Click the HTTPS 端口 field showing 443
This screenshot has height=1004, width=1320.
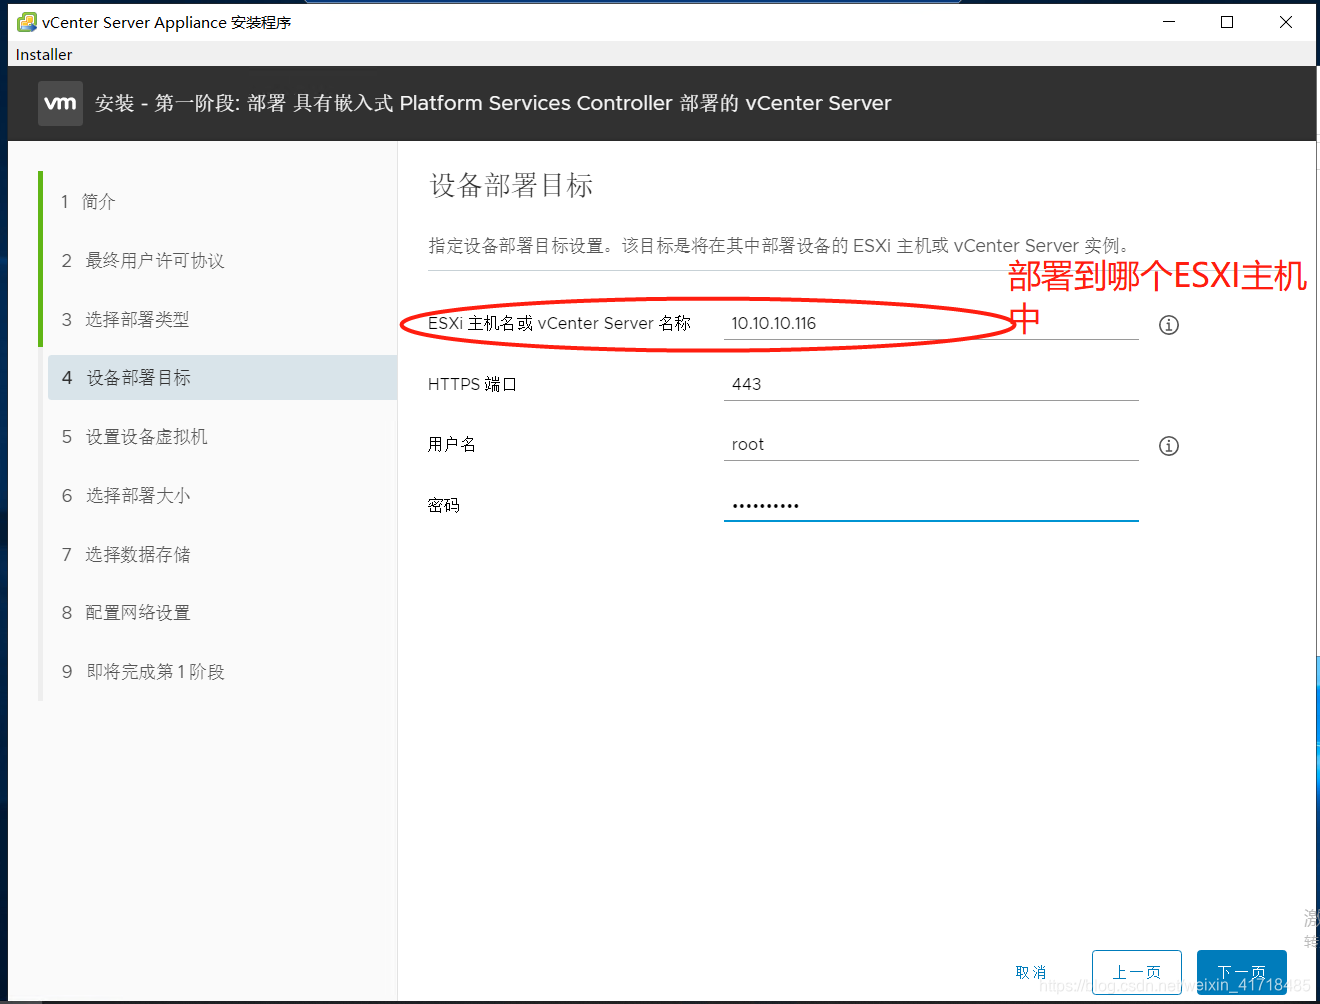[931, 384]
